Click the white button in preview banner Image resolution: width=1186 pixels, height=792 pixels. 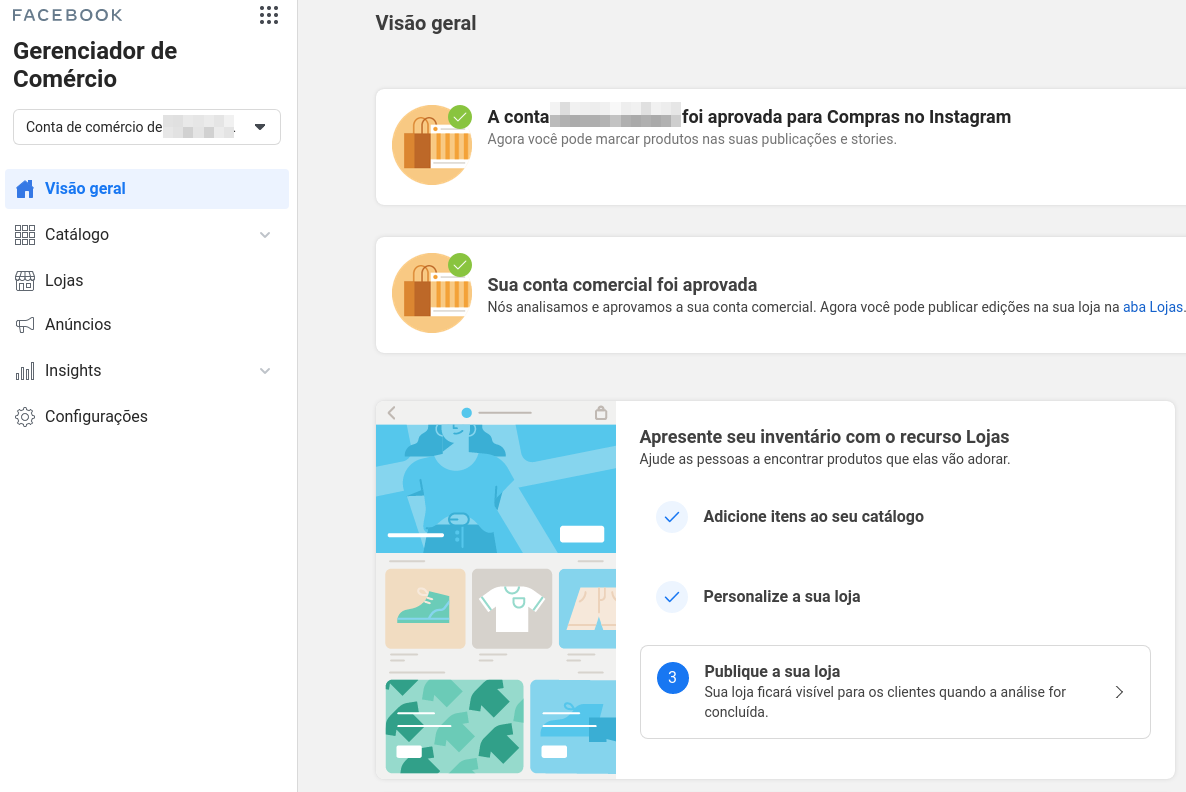(582, 534)
